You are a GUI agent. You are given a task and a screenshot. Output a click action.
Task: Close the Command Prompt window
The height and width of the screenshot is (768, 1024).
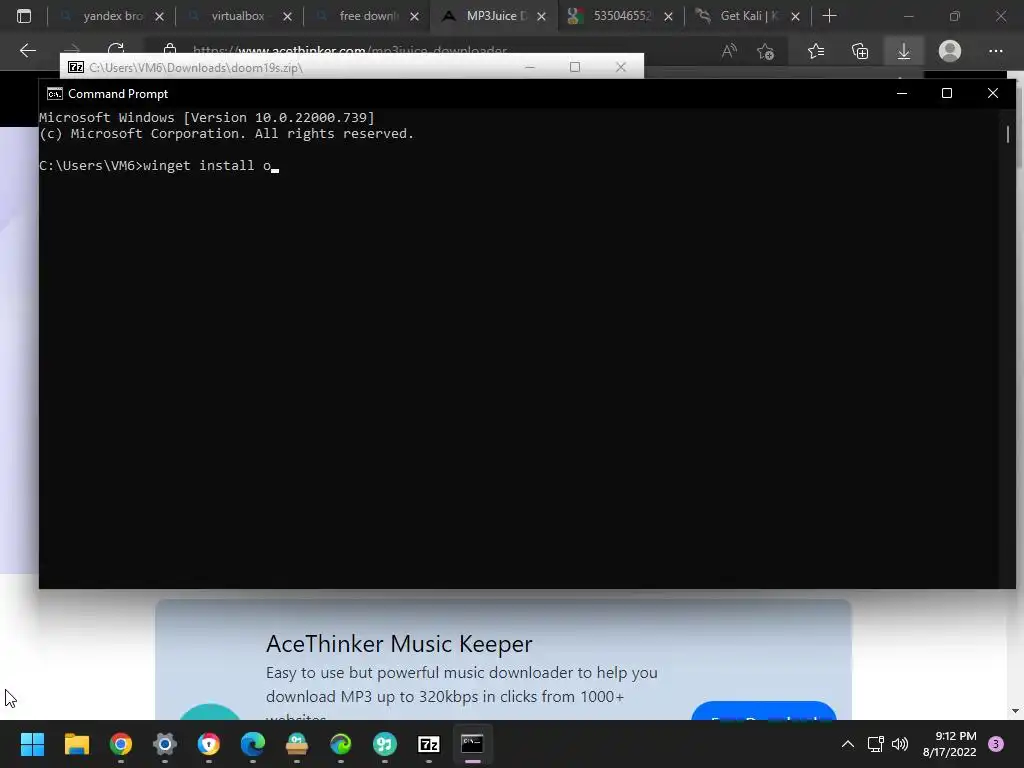(x=993, y=93)
